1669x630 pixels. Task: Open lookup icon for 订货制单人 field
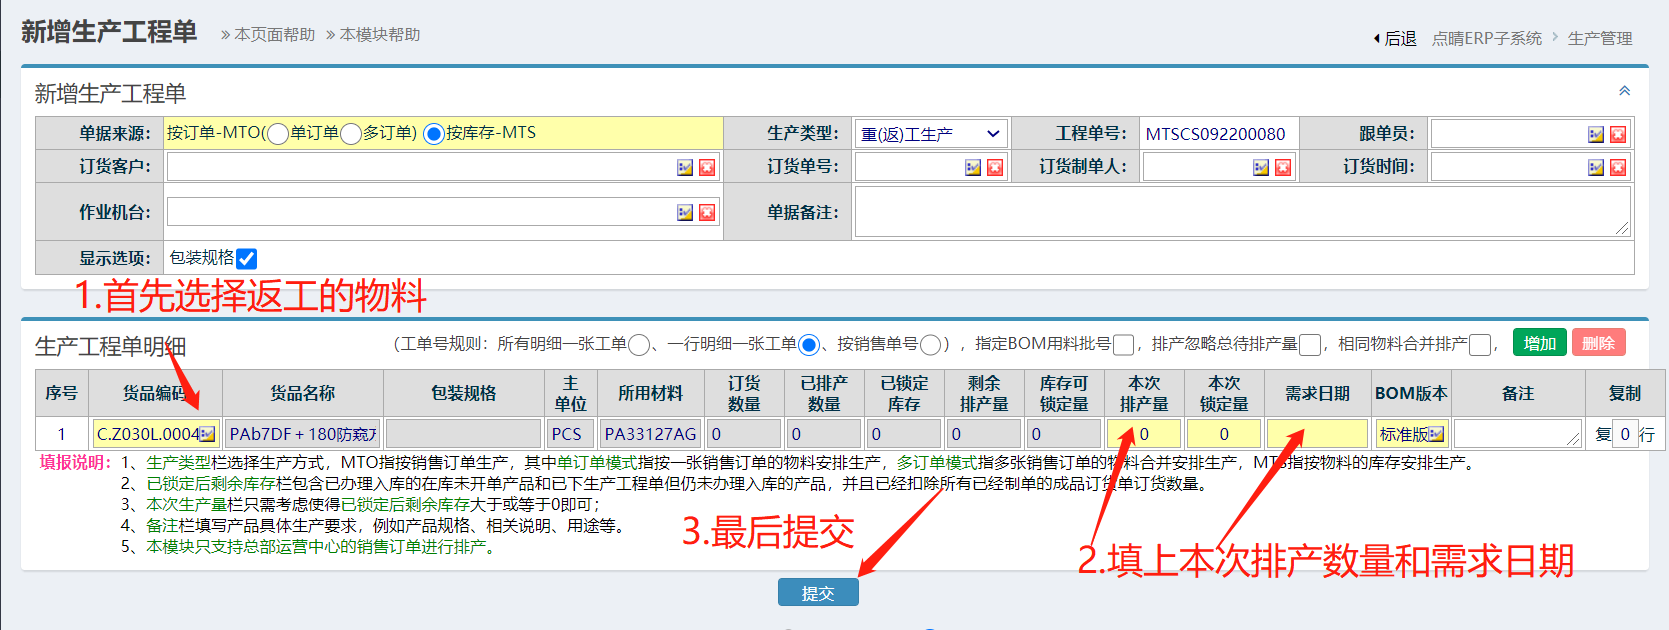click(1261, 168)
